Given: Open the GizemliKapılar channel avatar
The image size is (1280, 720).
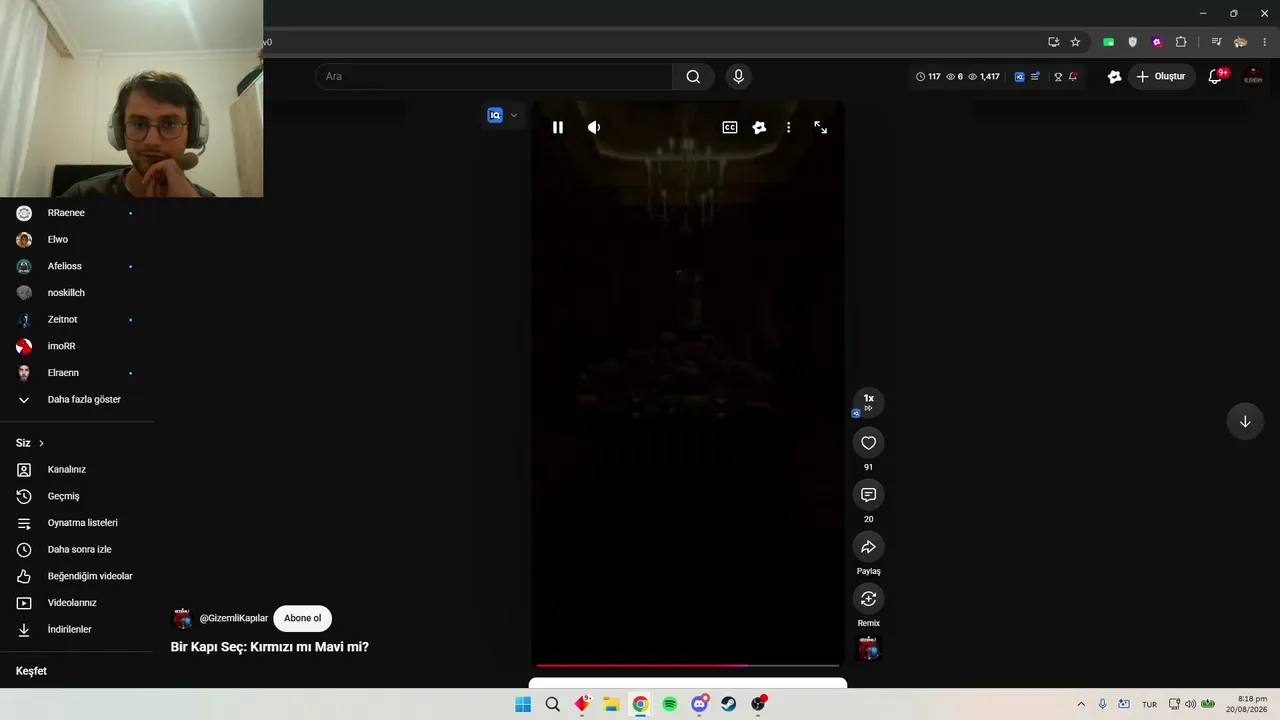Looking at the screenshot, I should pyautogui.click(x=182, y=618).
